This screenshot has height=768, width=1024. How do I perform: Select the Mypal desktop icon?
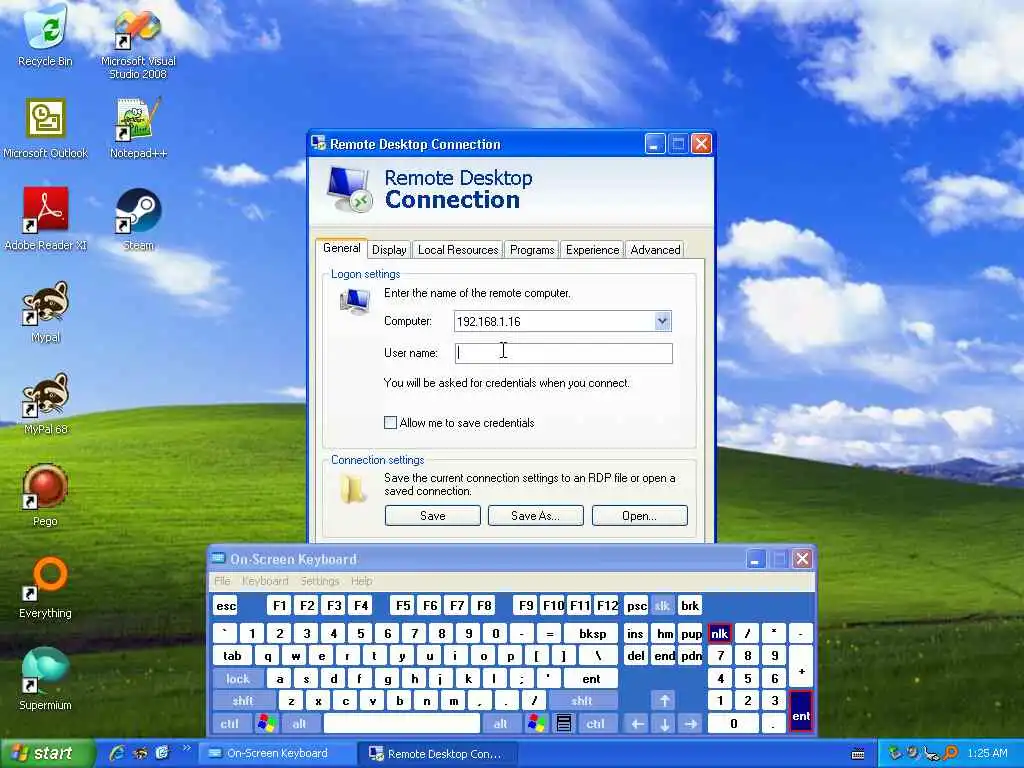click(45, 312)
